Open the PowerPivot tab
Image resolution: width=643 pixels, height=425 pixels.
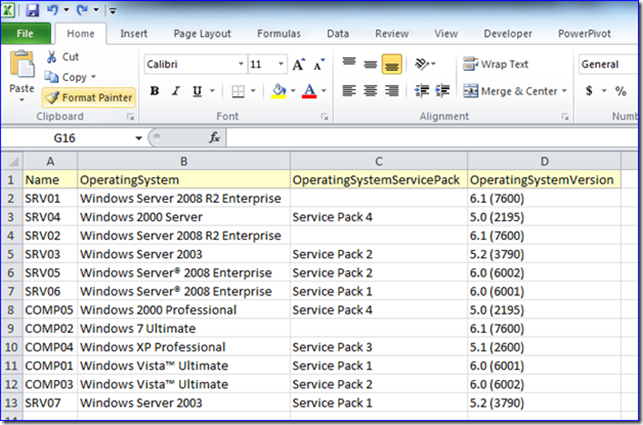(x=584, y=34)
